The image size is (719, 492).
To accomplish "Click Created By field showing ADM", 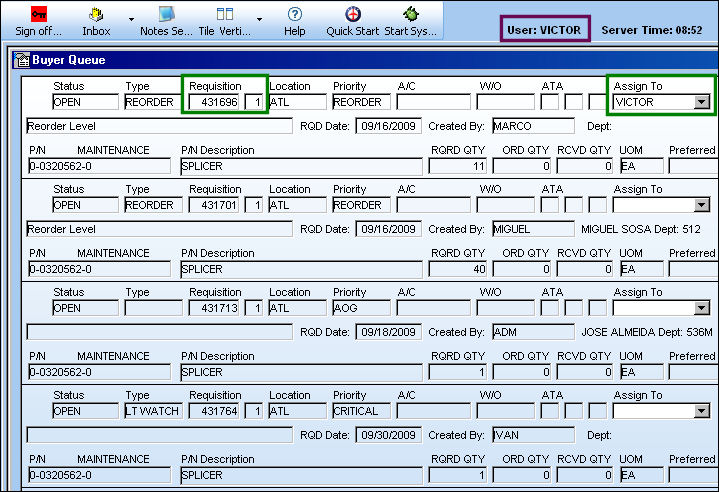I will point(533,332).
